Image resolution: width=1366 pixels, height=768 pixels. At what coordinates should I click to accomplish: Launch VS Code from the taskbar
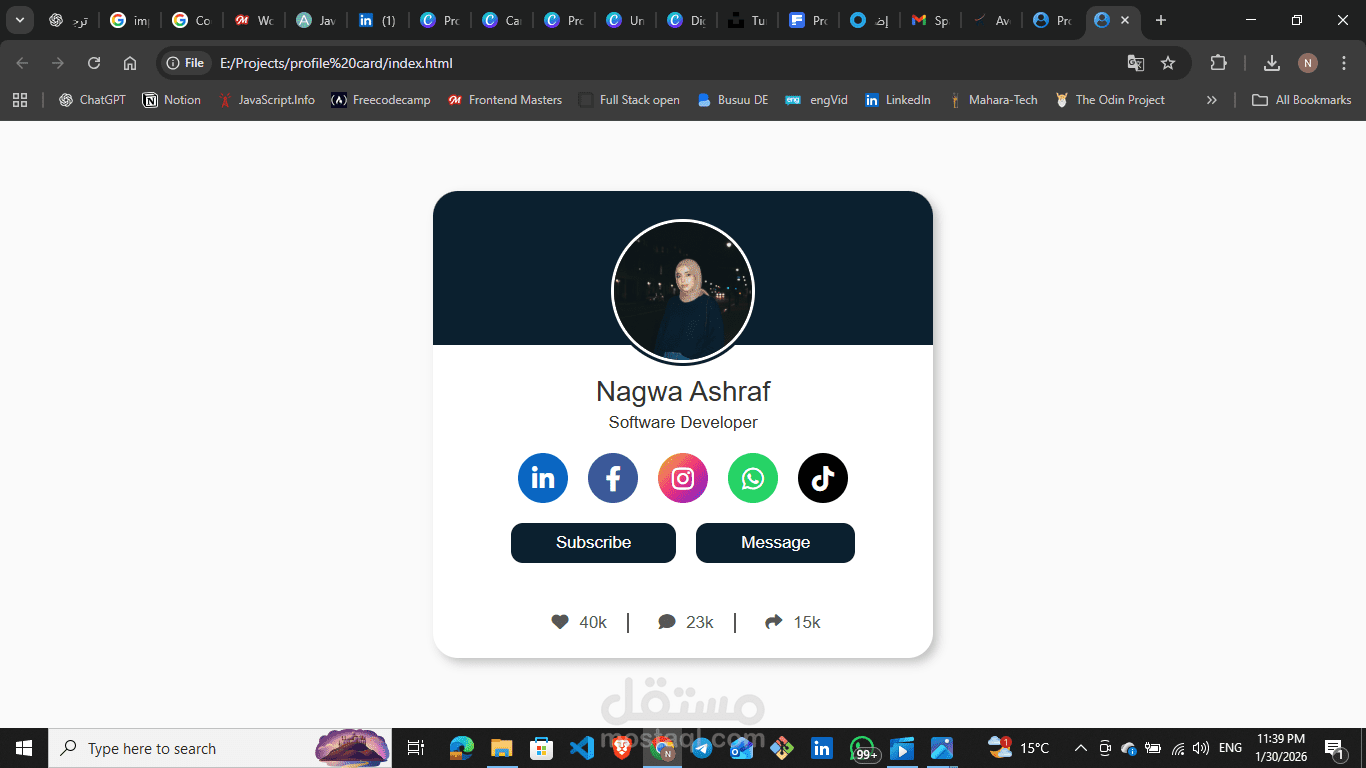(582, 747)
